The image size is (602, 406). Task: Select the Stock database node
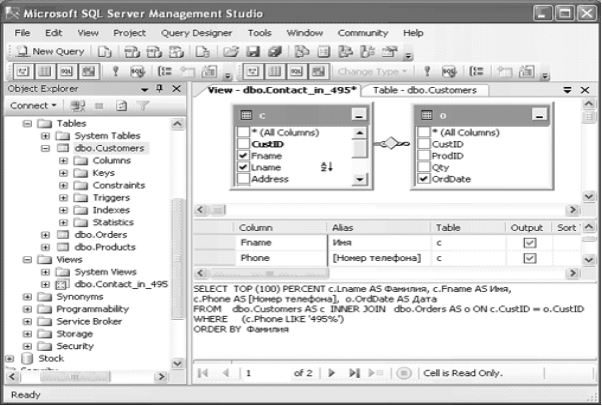(51, 358)
